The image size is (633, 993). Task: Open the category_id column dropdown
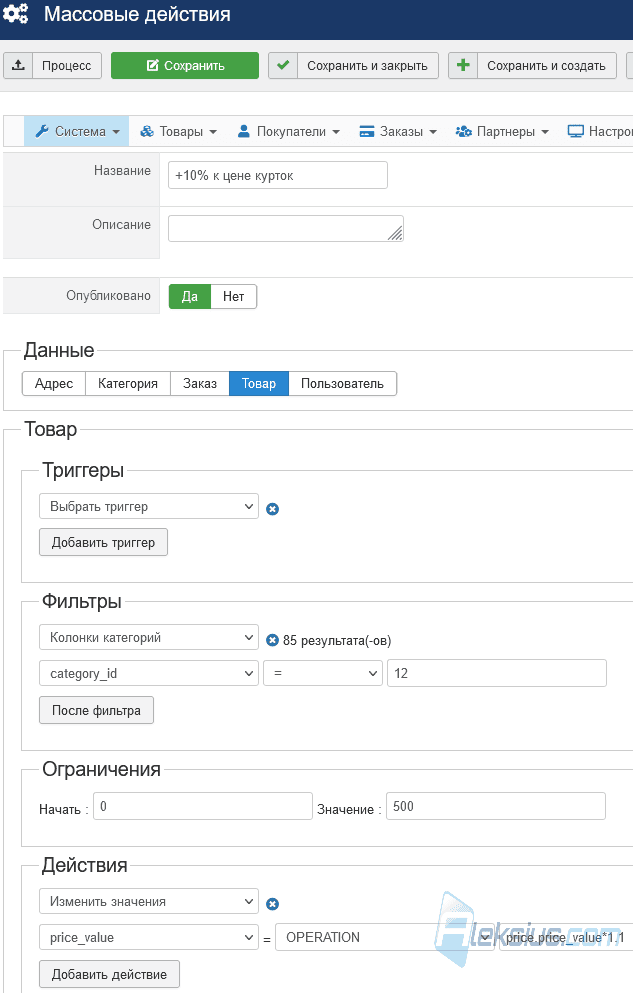tap(149, 673)
